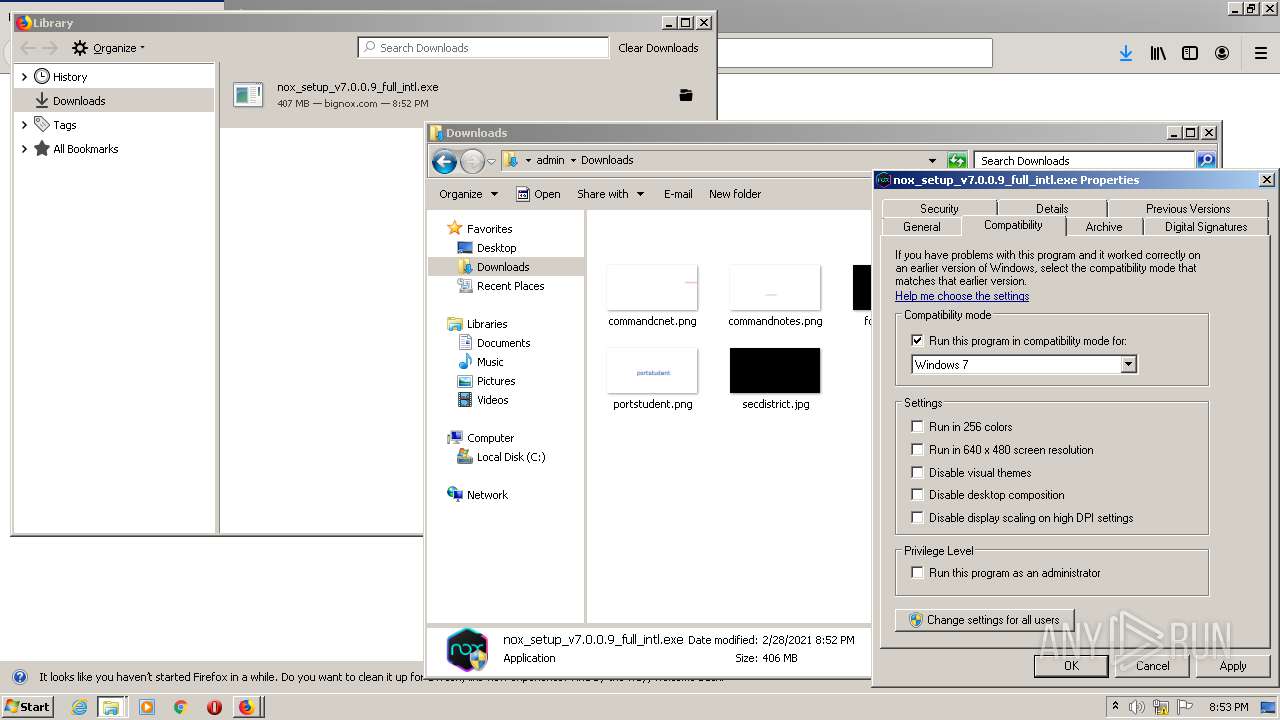
Task: Check Disable desktop composition
Action: (x=917, y=495)
